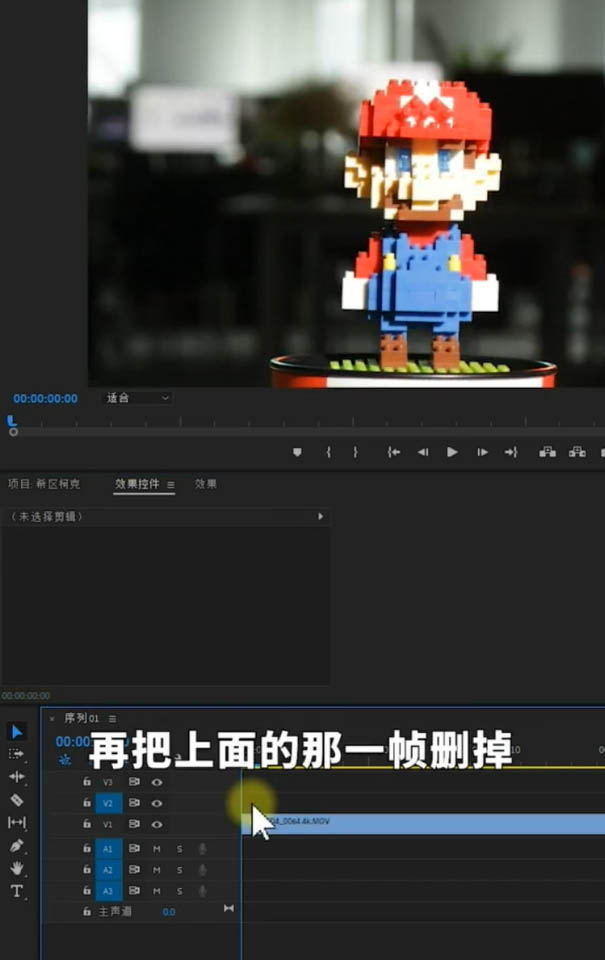
Task: Click the program monitor zoom scroll handle
Action: click(13, 432)
